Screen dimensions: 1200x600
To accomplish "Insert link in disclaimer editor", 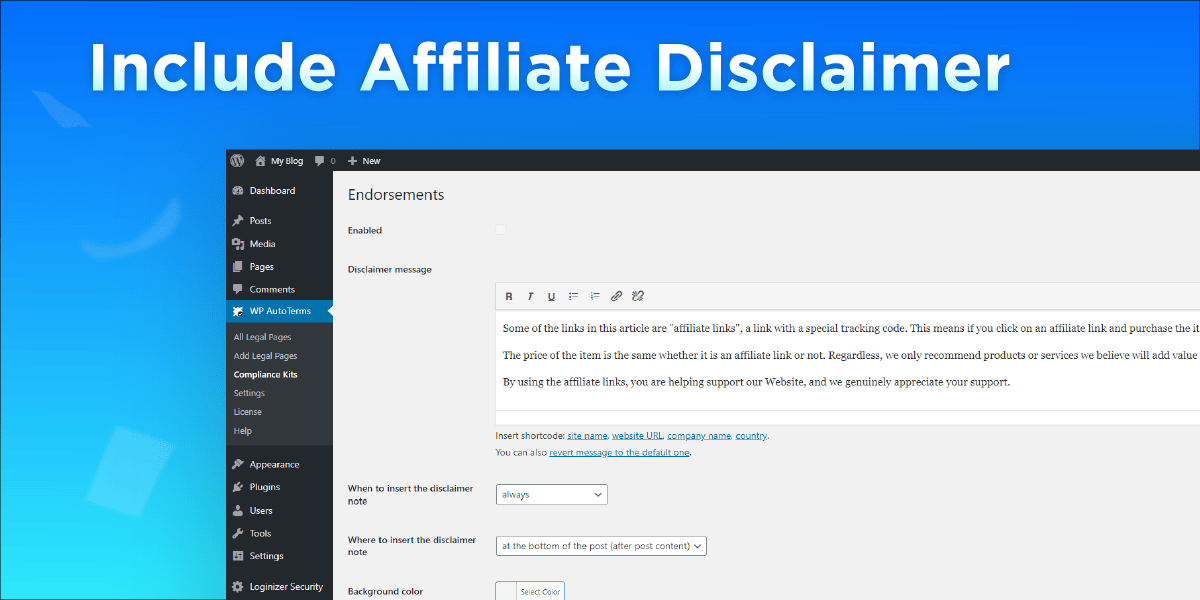I will 616,296.
